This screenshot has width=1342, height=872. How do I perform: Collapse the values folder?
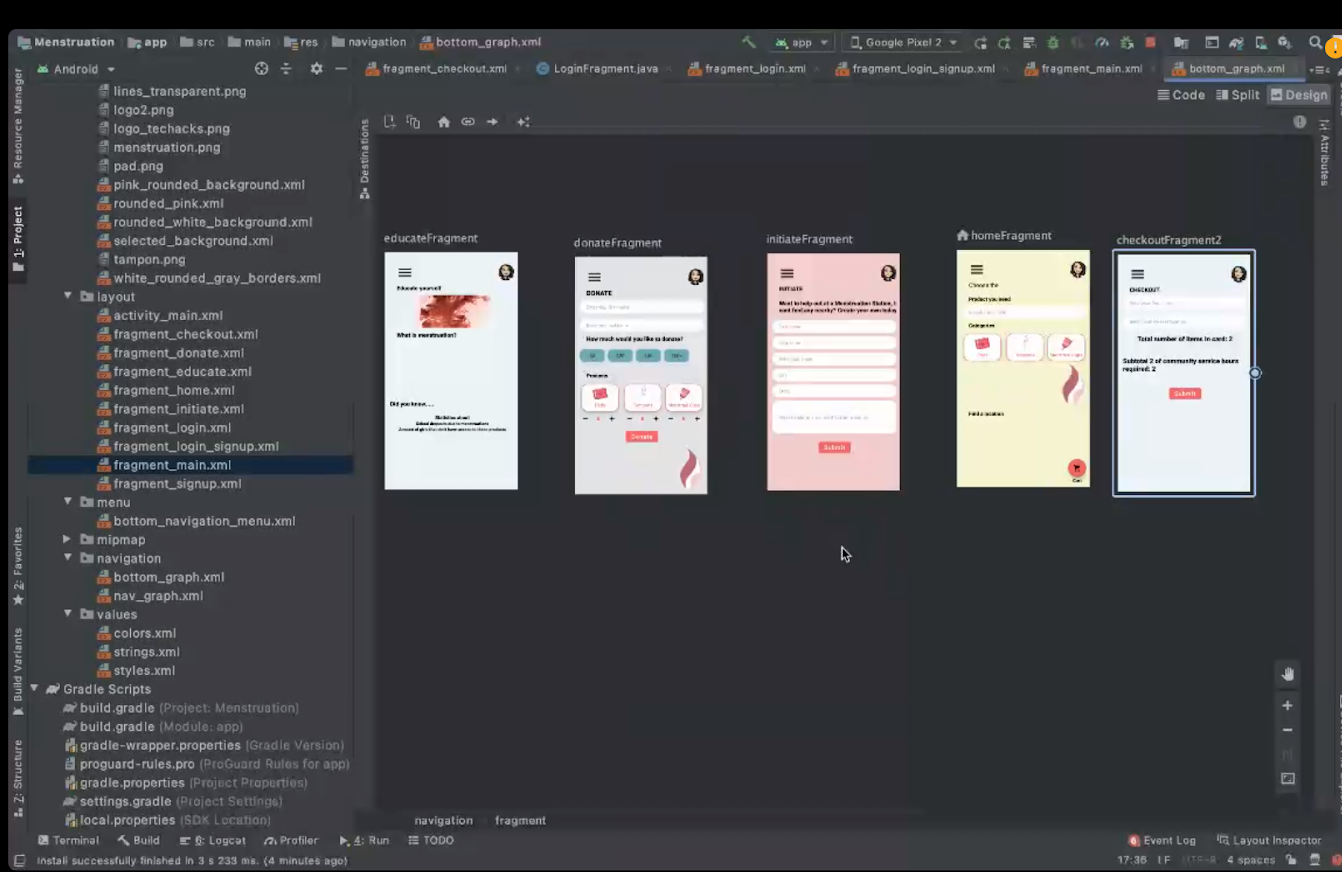click(x=68, y=614)
